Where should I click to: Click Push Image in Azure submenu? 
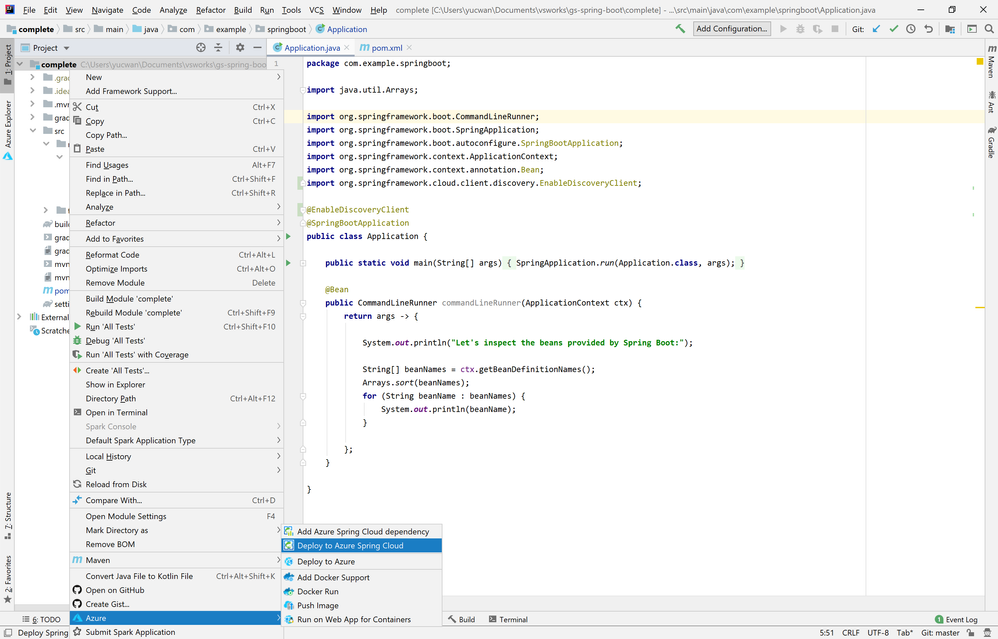click(362, 605)
